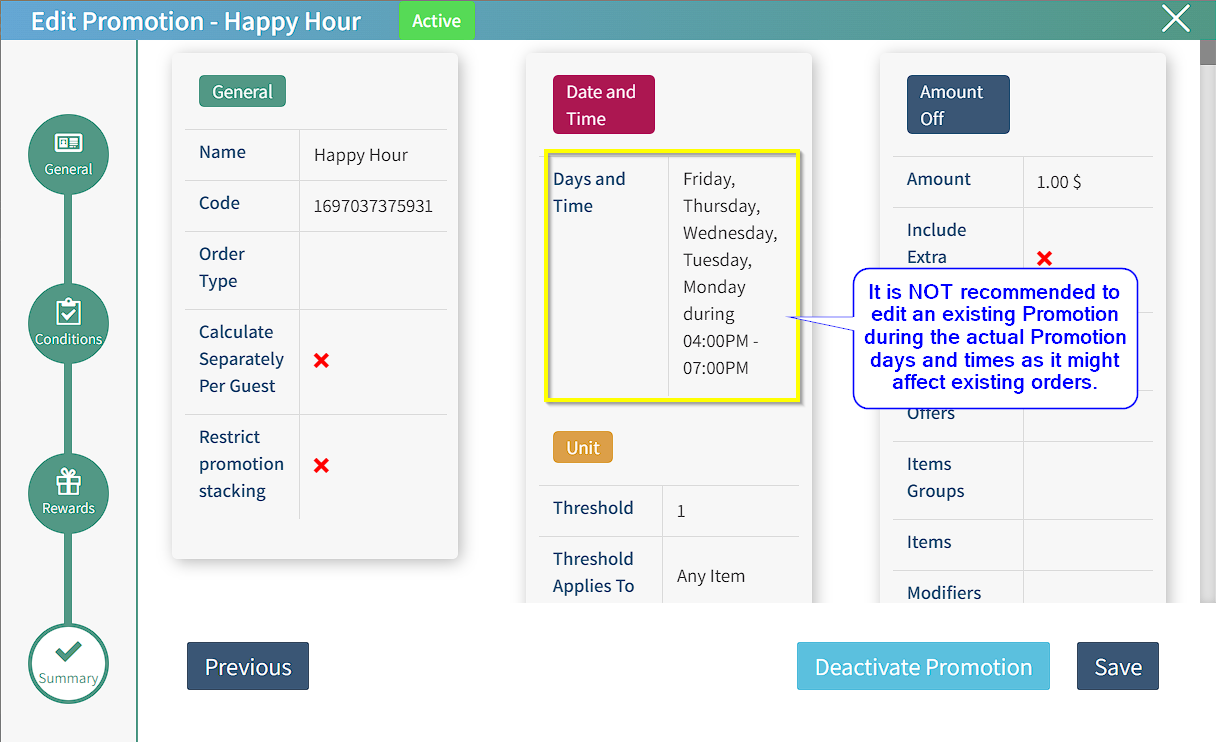Click the Date and Time section tag
Image resolution: width=1216 pixels, height=742 pixels.
(603, 105)
